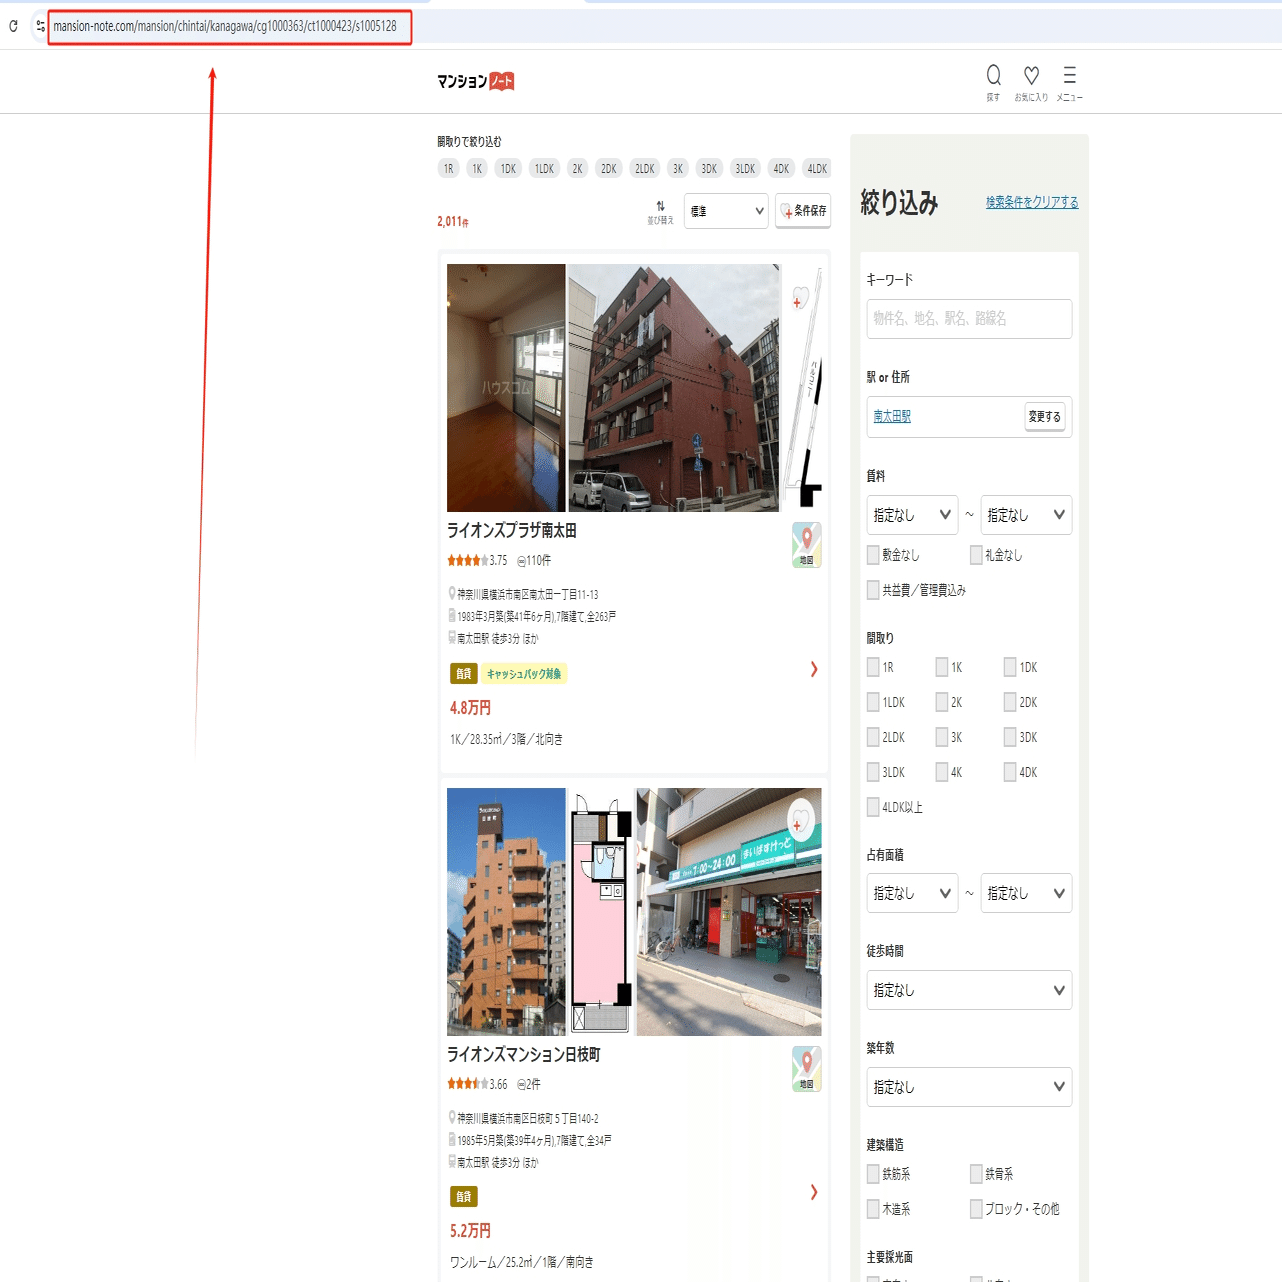Click the 4.8万円 rent price
Image resolution: width=1282 pixels, height=1282 pixels.
470,708
